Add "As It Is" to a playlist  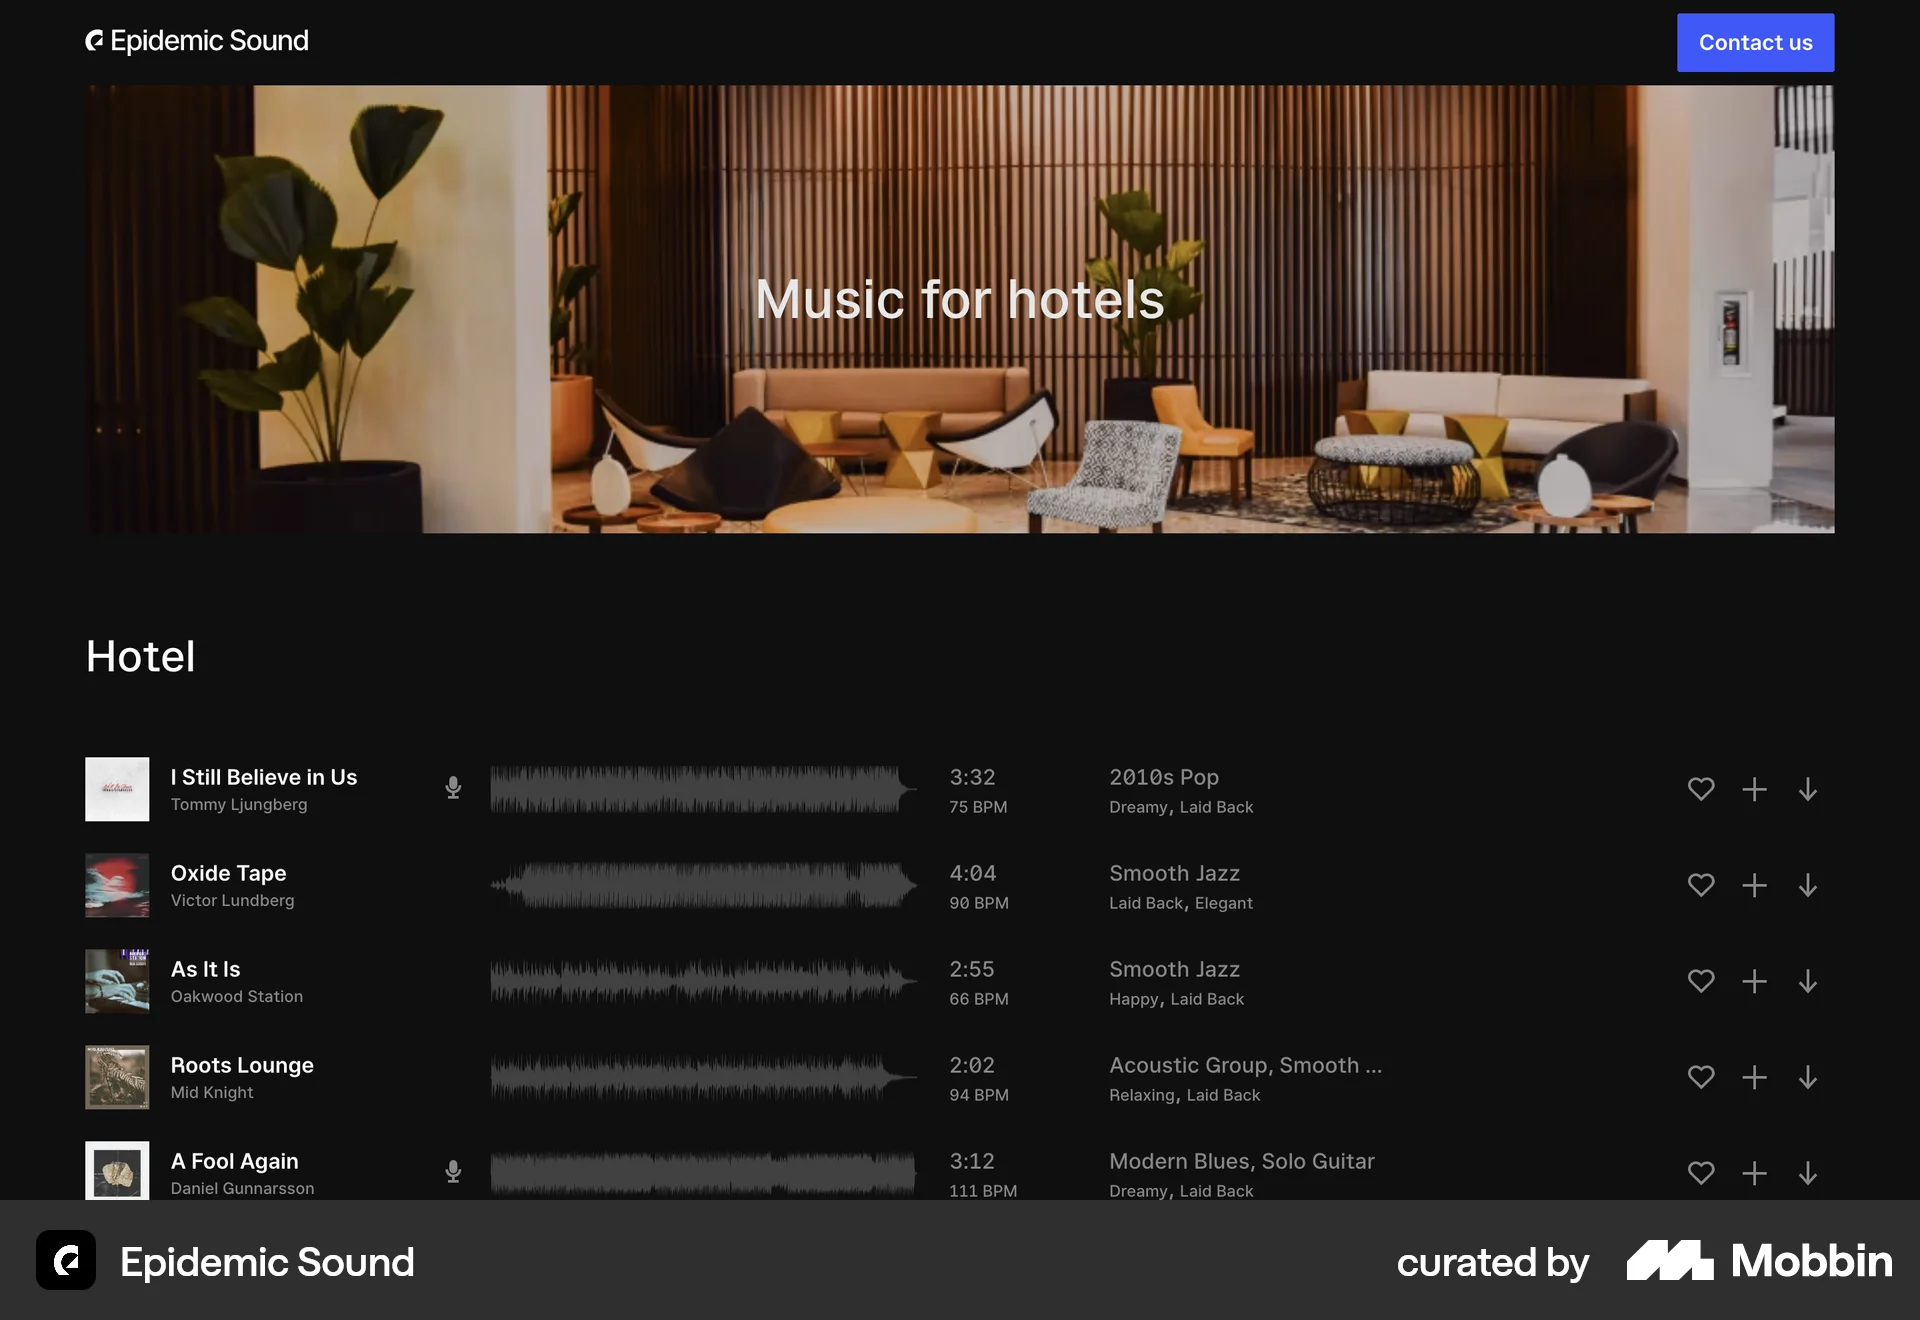[x=1754, y=981]
